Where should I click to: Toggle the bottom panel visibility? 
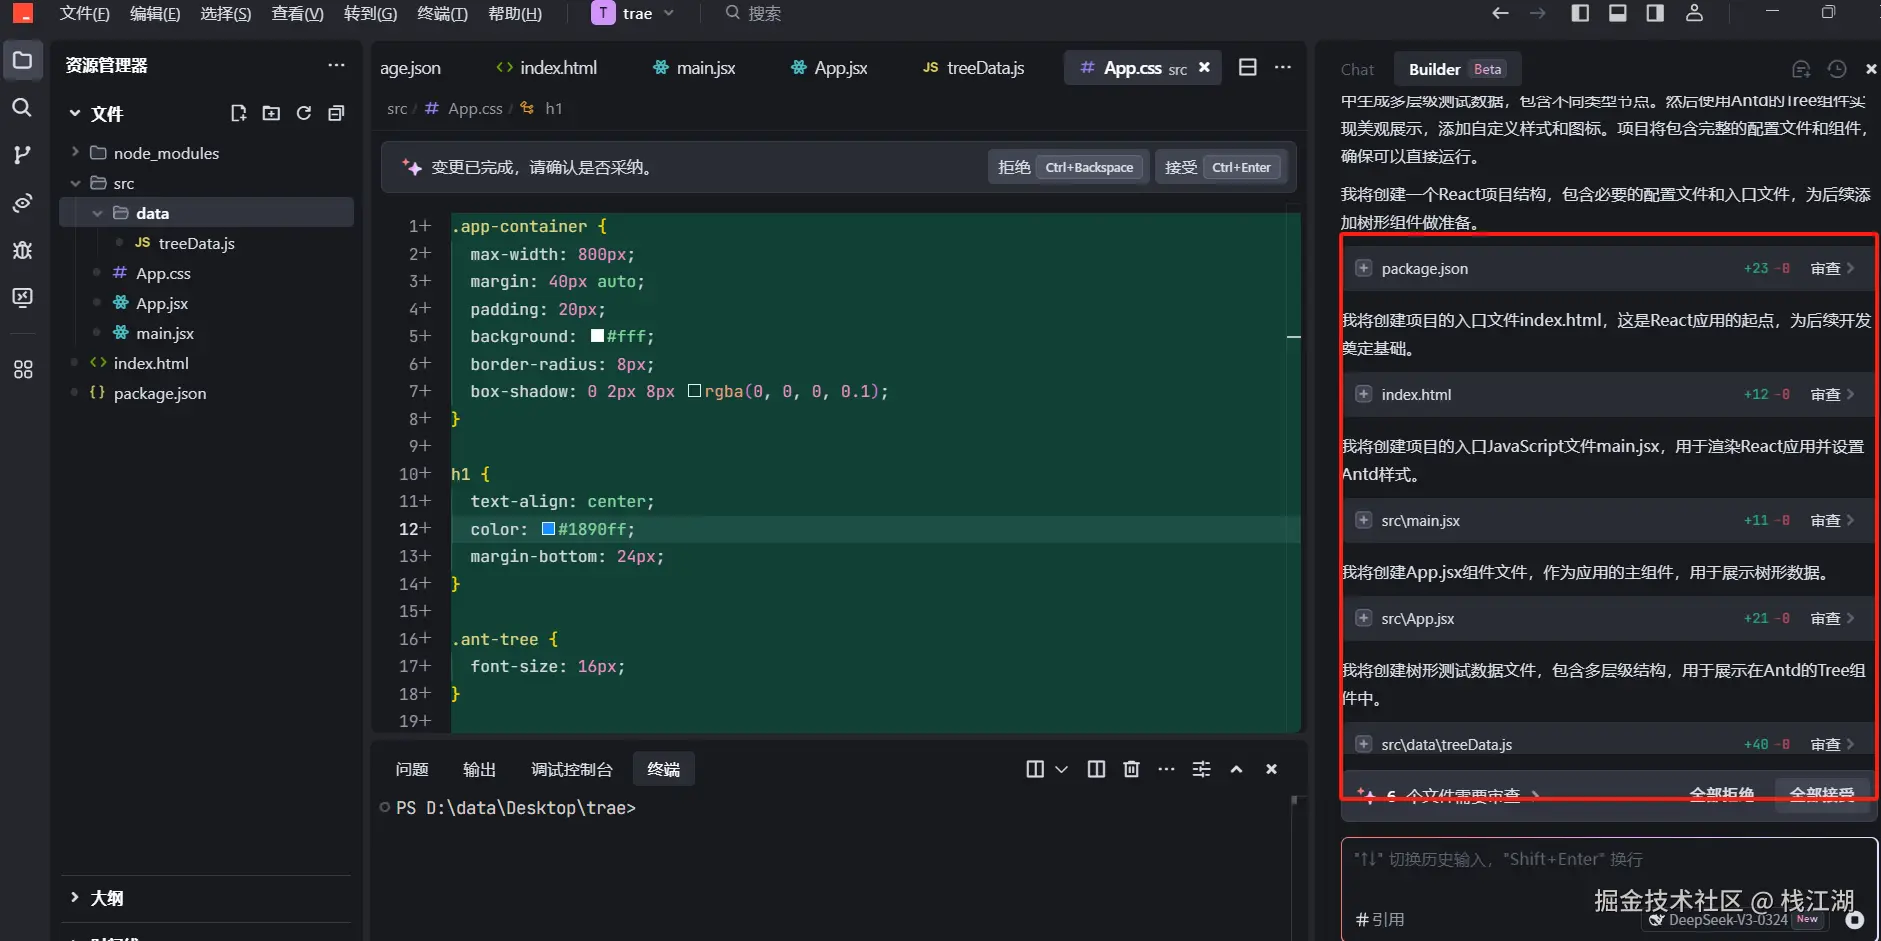(x=1618, y=13)
